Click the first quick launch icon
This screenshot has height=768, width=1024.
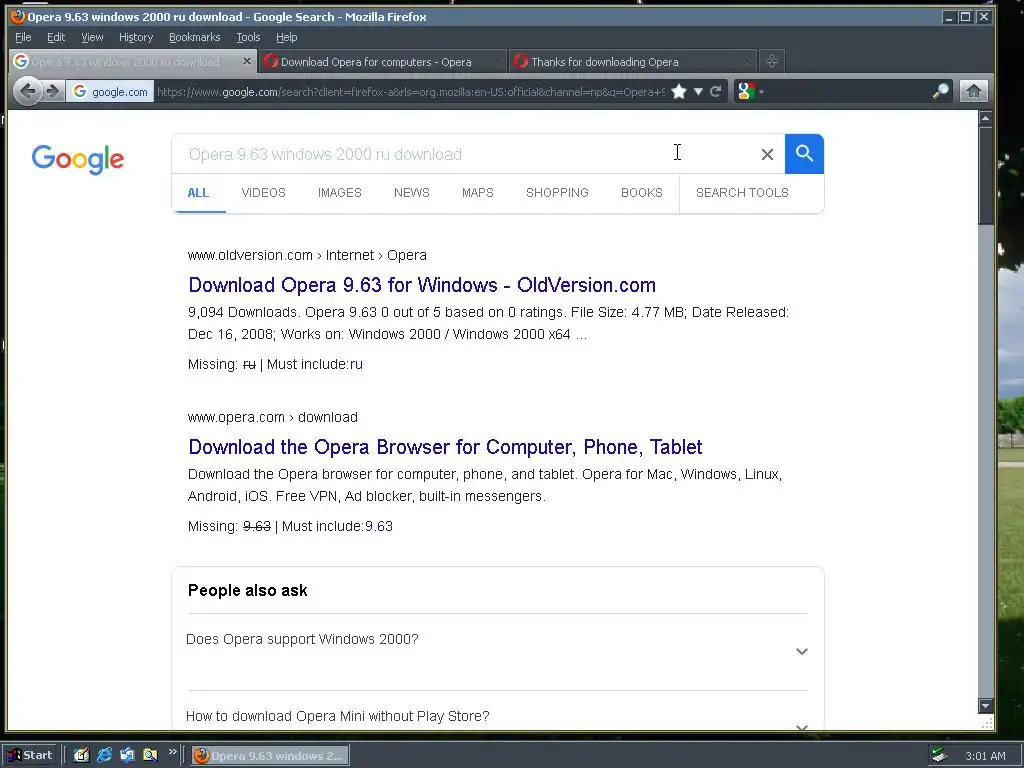81,756
